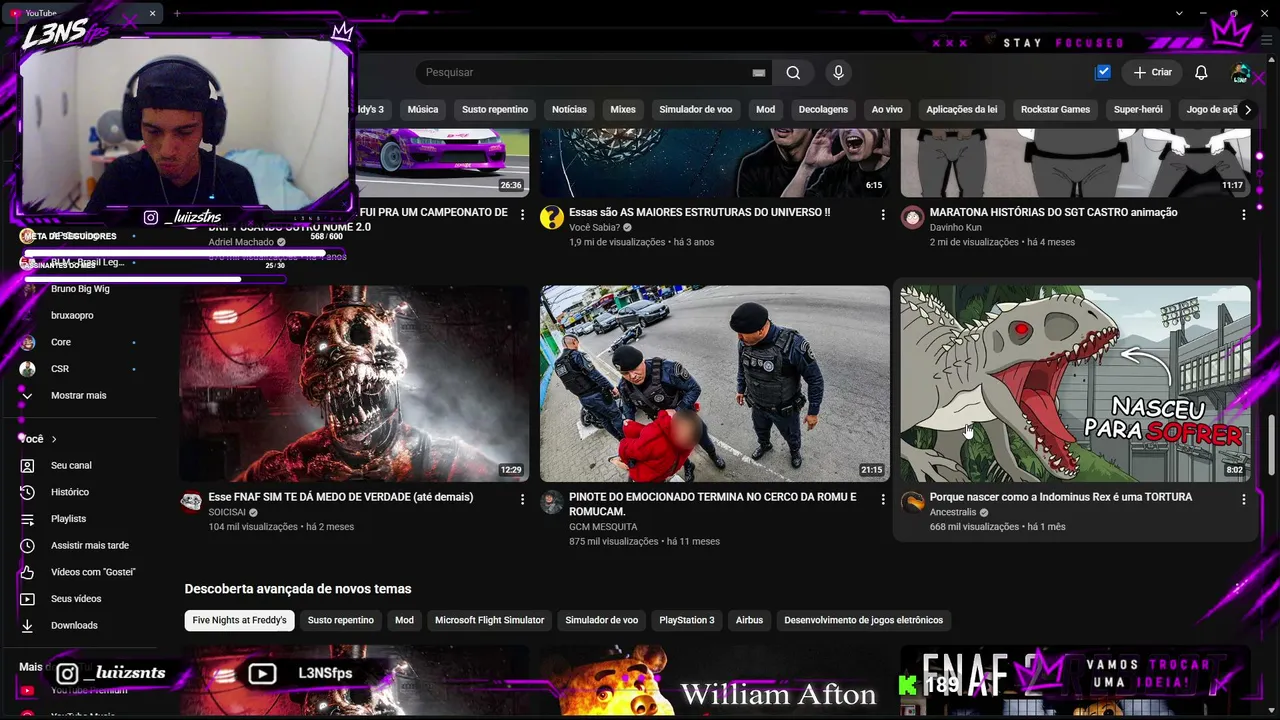Start voice search with the microphone icon
This screenshot has width=1280, height=720.
839,73
